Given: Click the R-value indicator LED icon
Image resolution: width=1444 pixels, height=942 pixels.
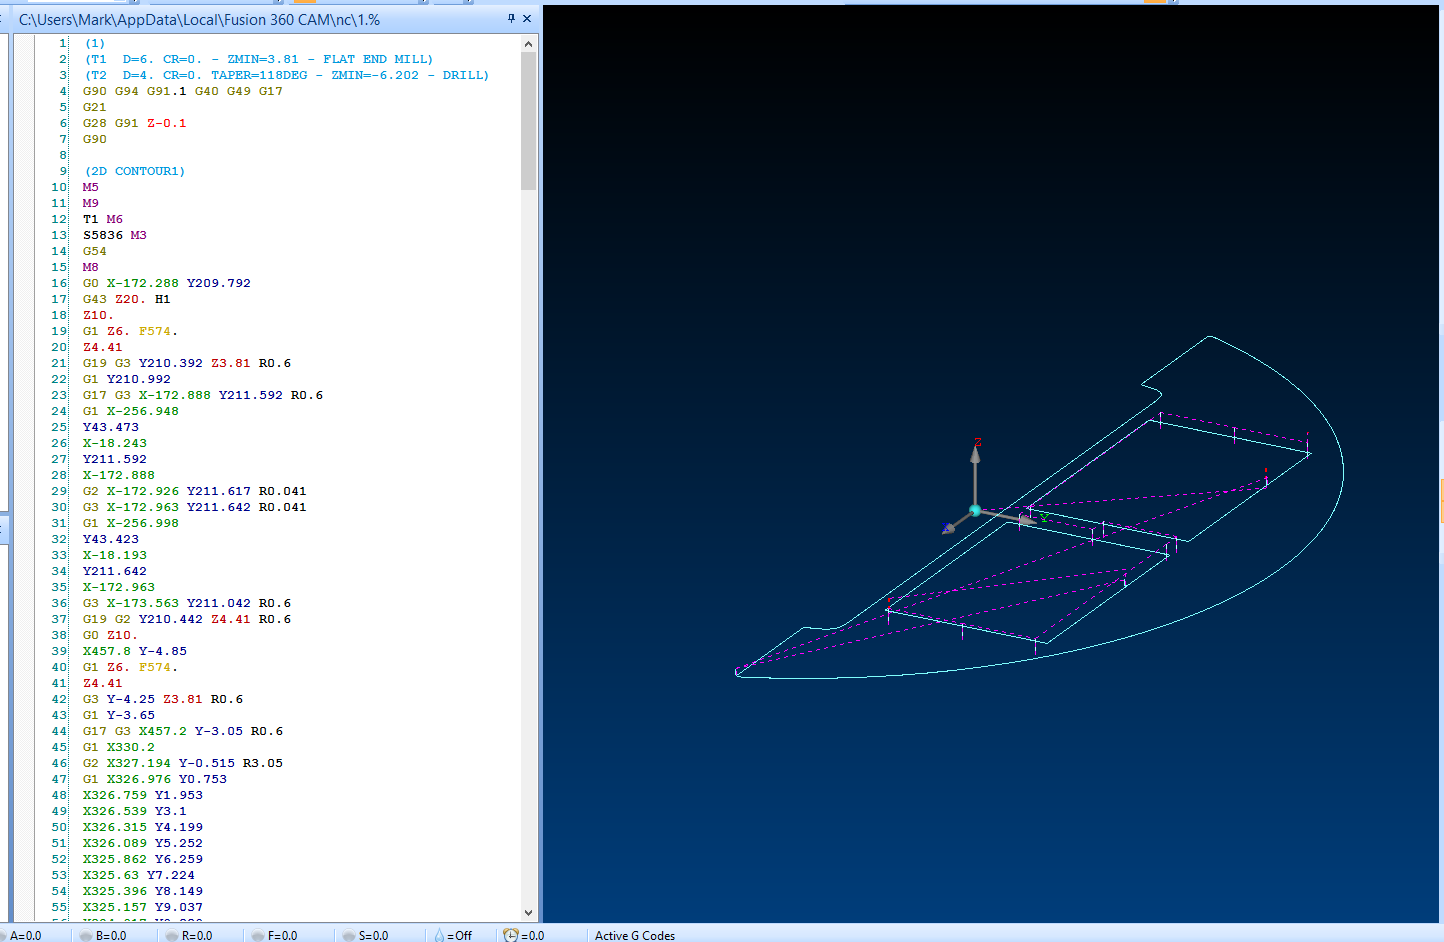Looking at the screenshot, I should pyautogui.click(x=172, y=934).
